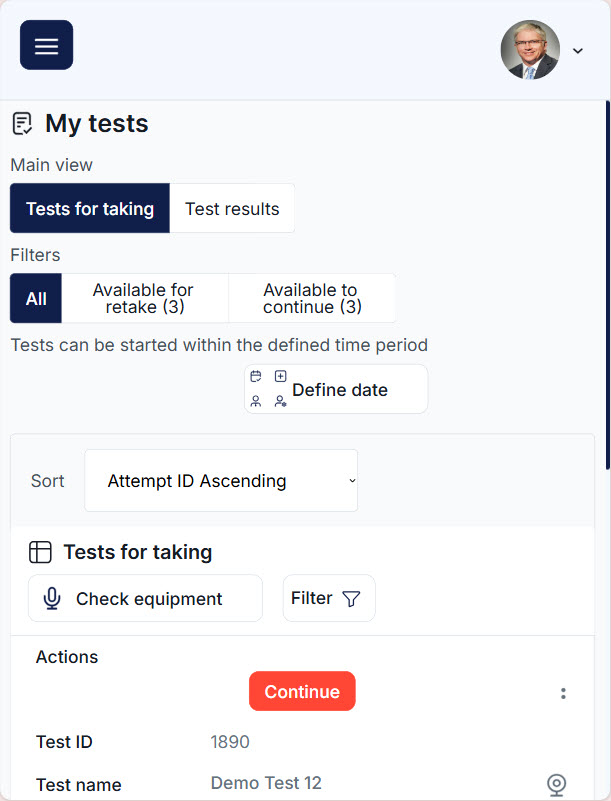Click the person icon beside Define date

tap(256, 401)
